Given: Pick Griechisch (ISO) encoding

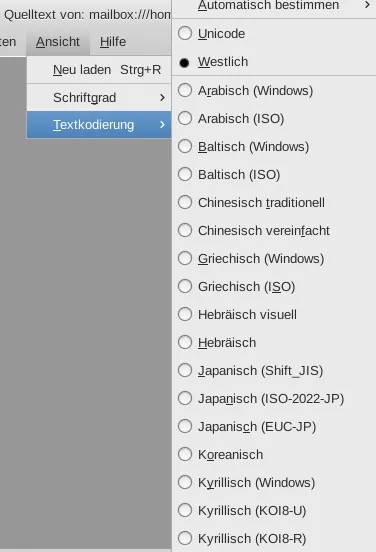Looking at the screenshot, I should [274, 287].
